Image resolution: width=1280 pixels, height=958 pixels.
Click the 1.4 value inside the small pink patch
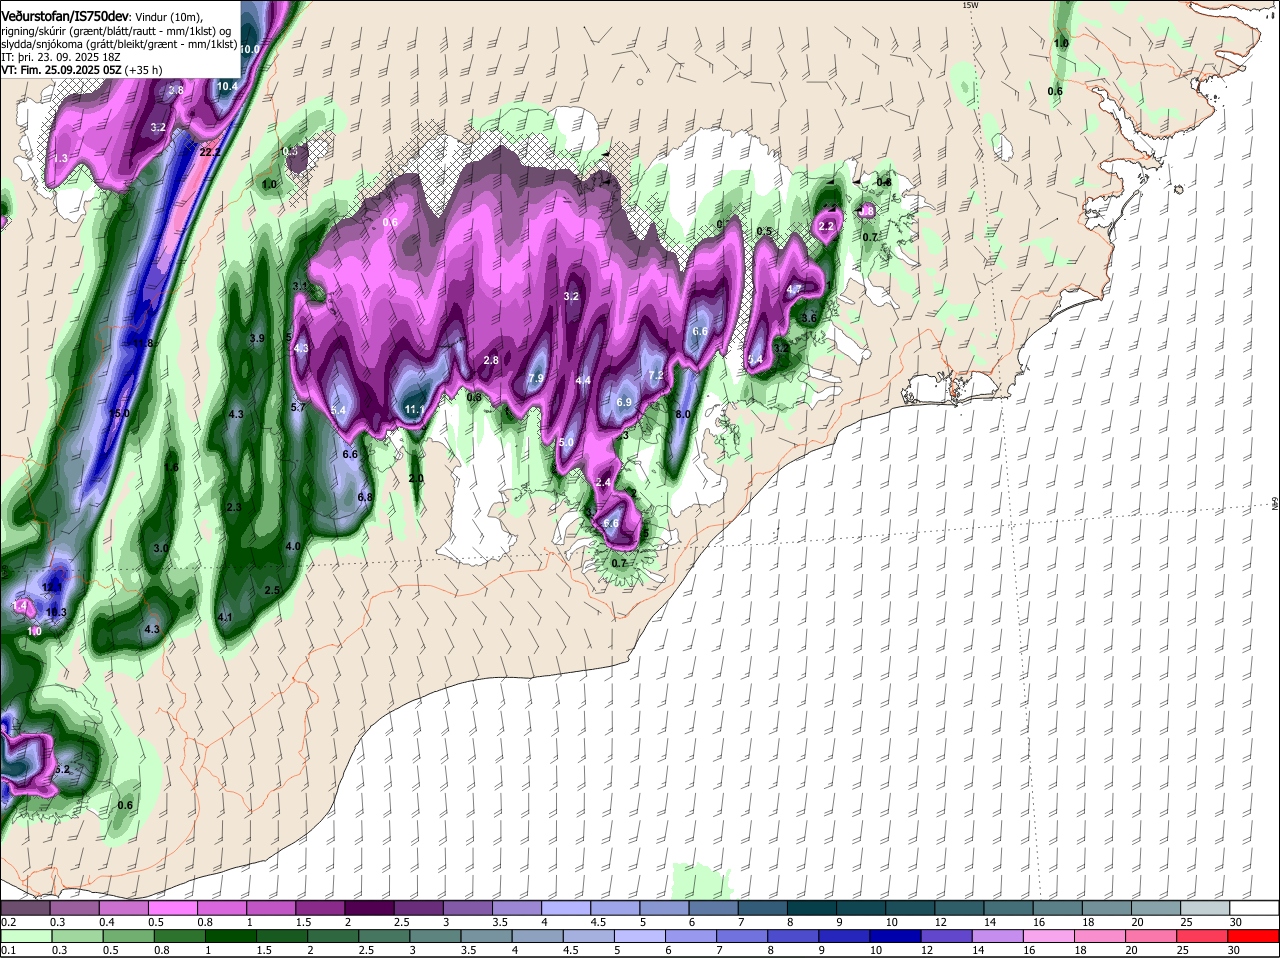coord(20,606)
